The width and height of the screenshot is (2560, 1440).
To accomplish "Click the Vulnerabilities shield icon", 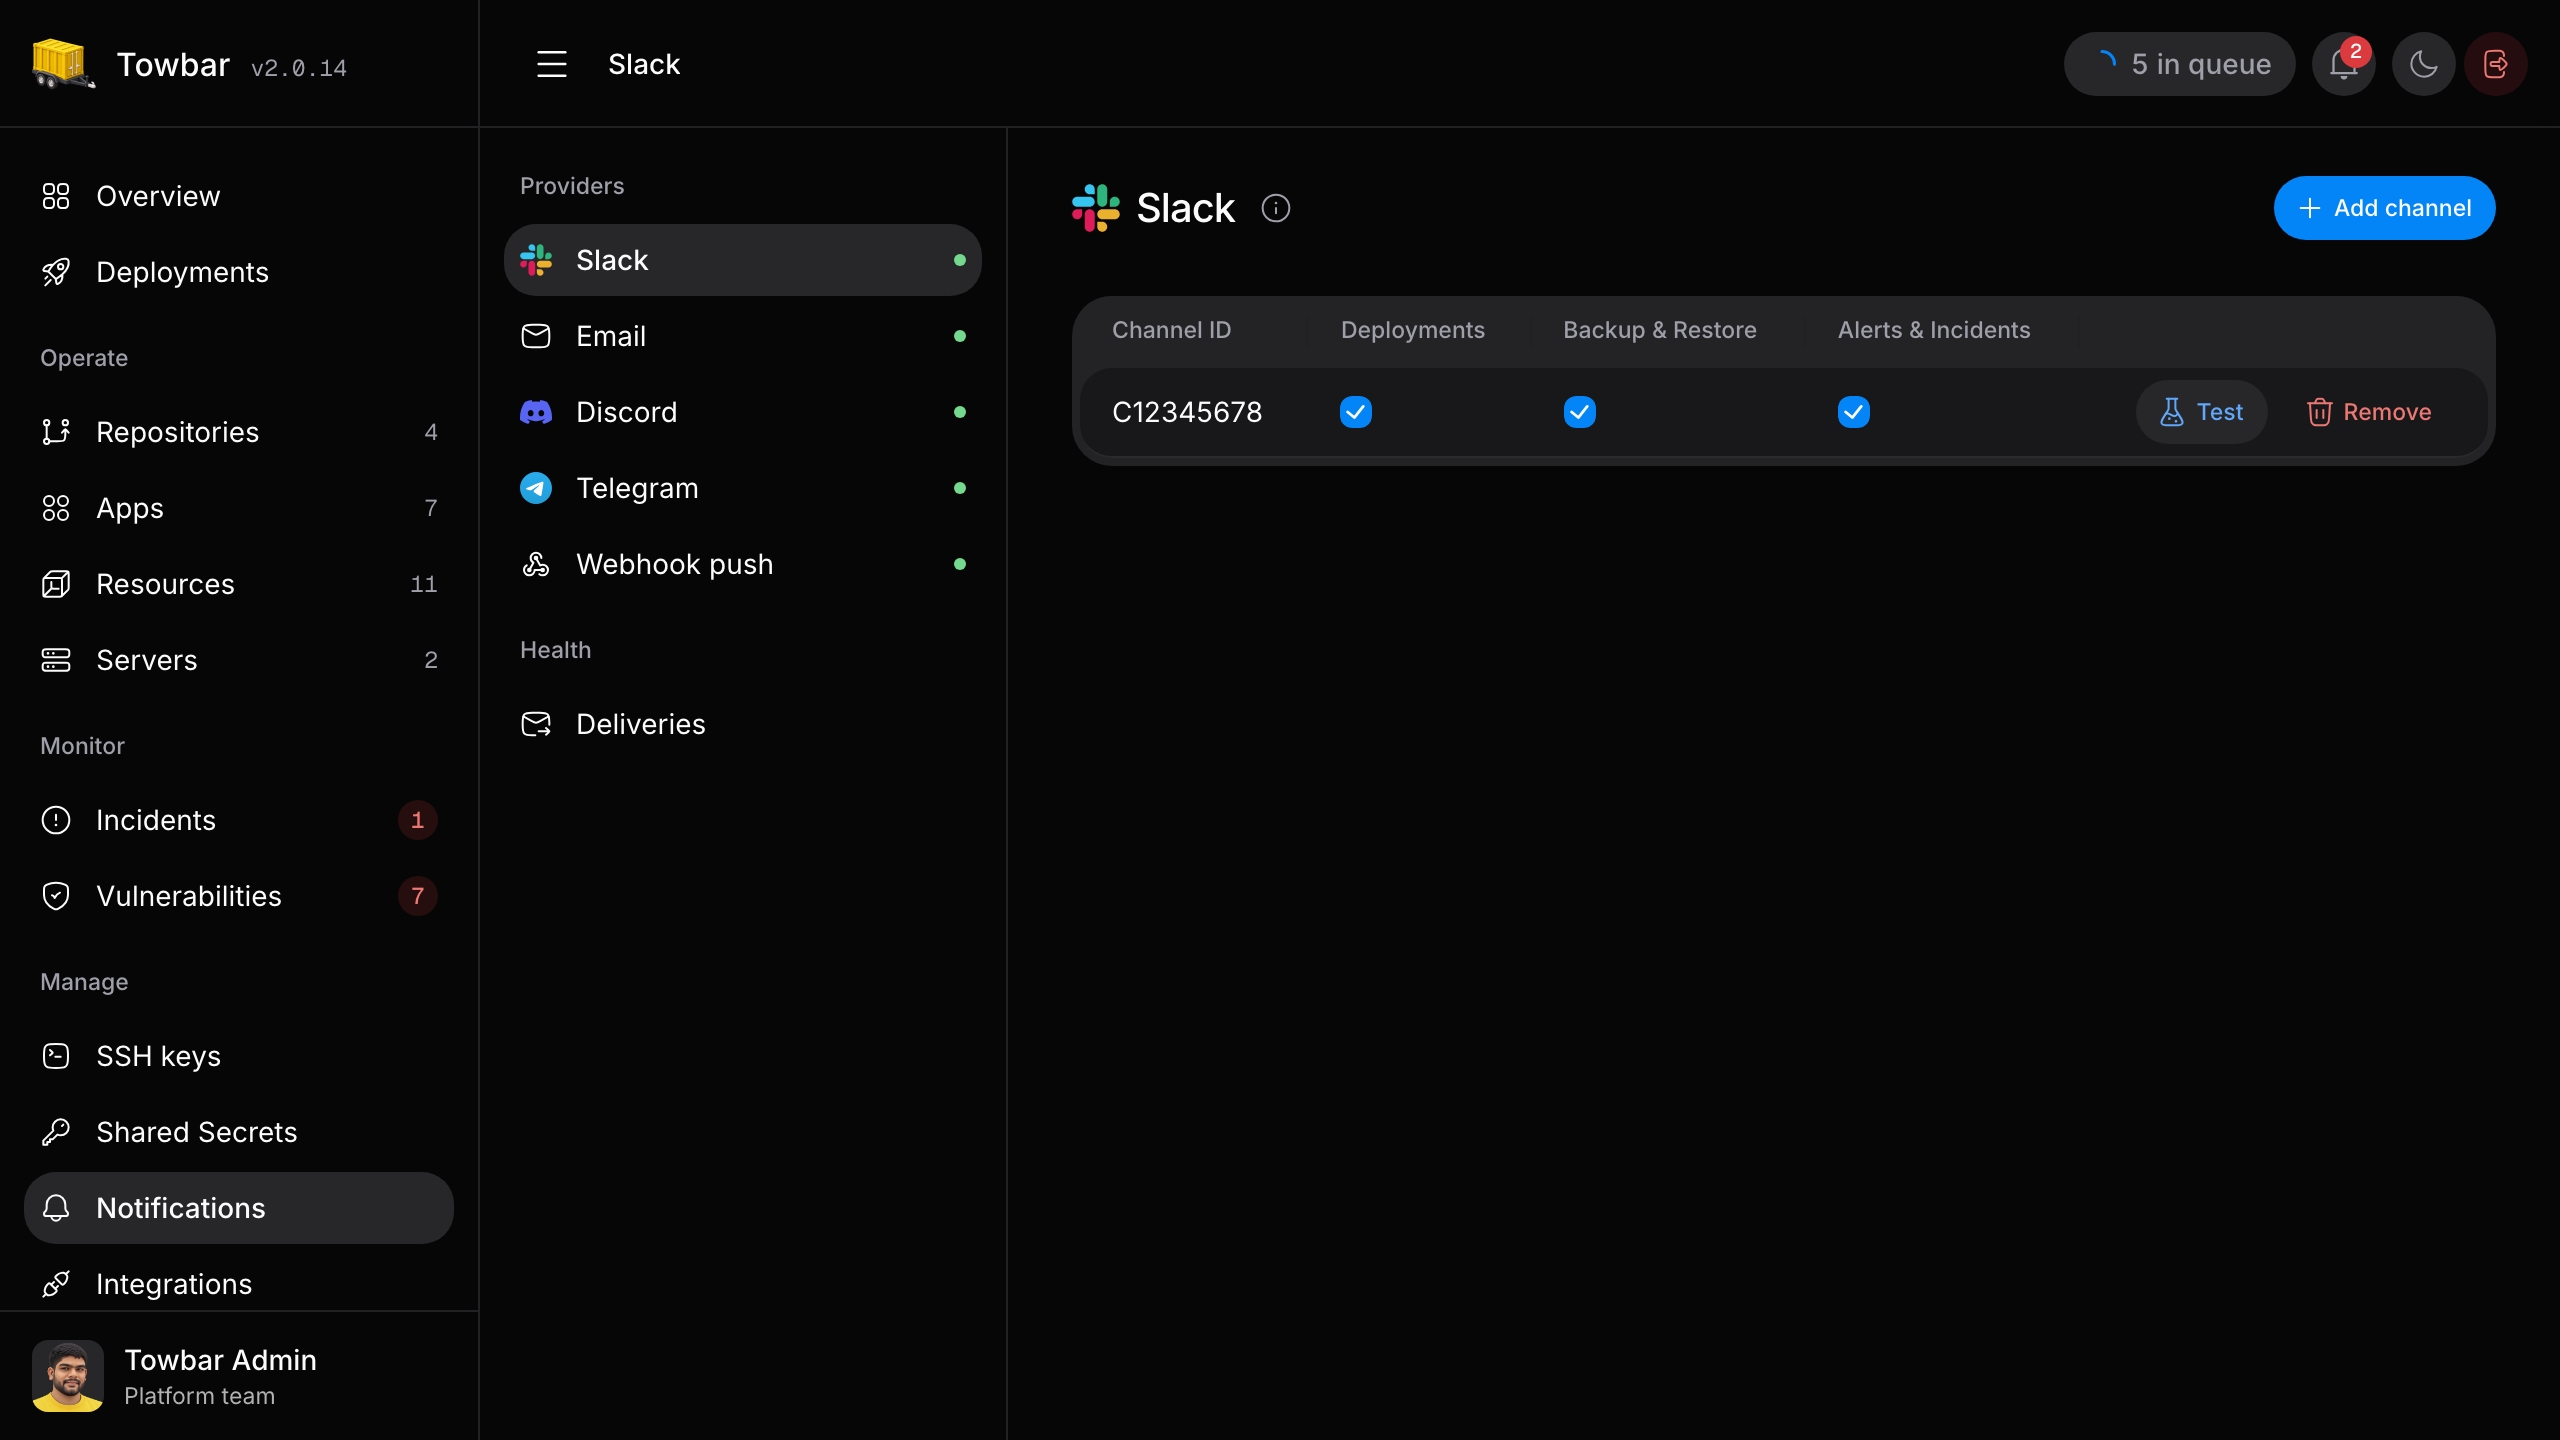I will [x=56, y=896].
